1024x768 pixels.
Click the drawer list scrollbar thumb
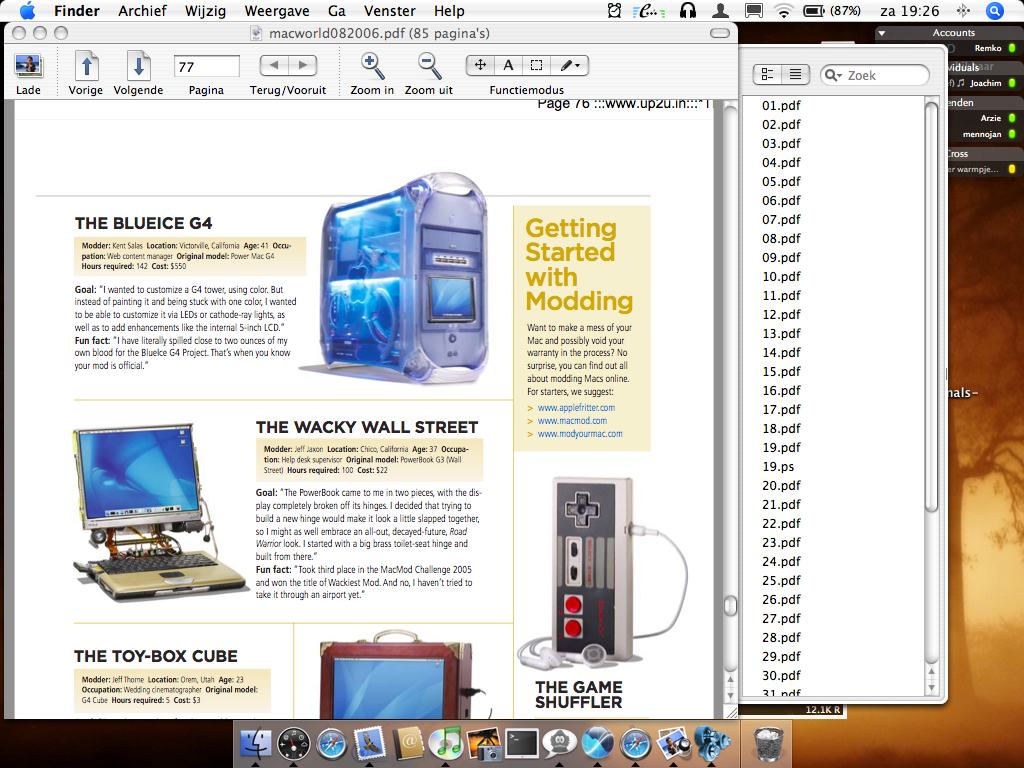click(x=932, y=307)
